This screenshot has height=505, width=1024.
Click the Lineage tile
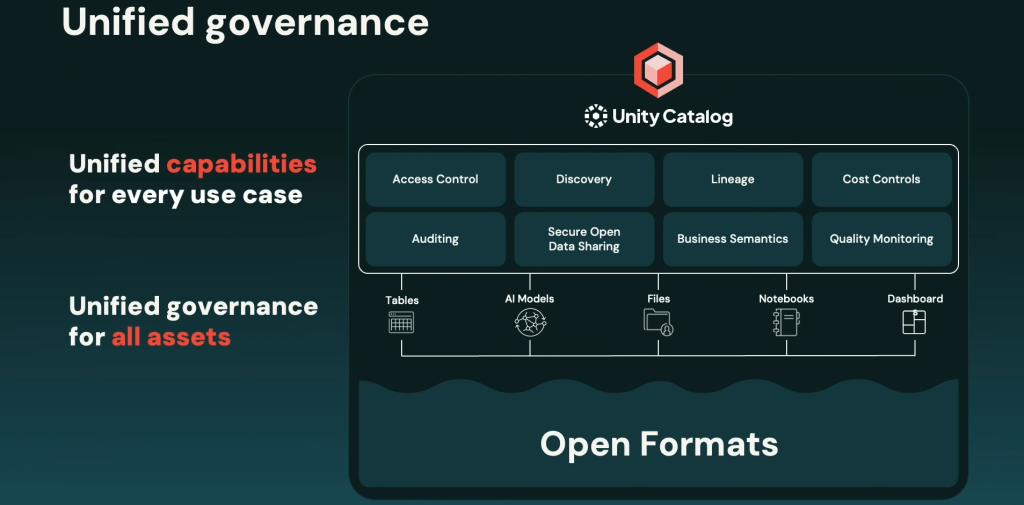(x=733, y=179)
